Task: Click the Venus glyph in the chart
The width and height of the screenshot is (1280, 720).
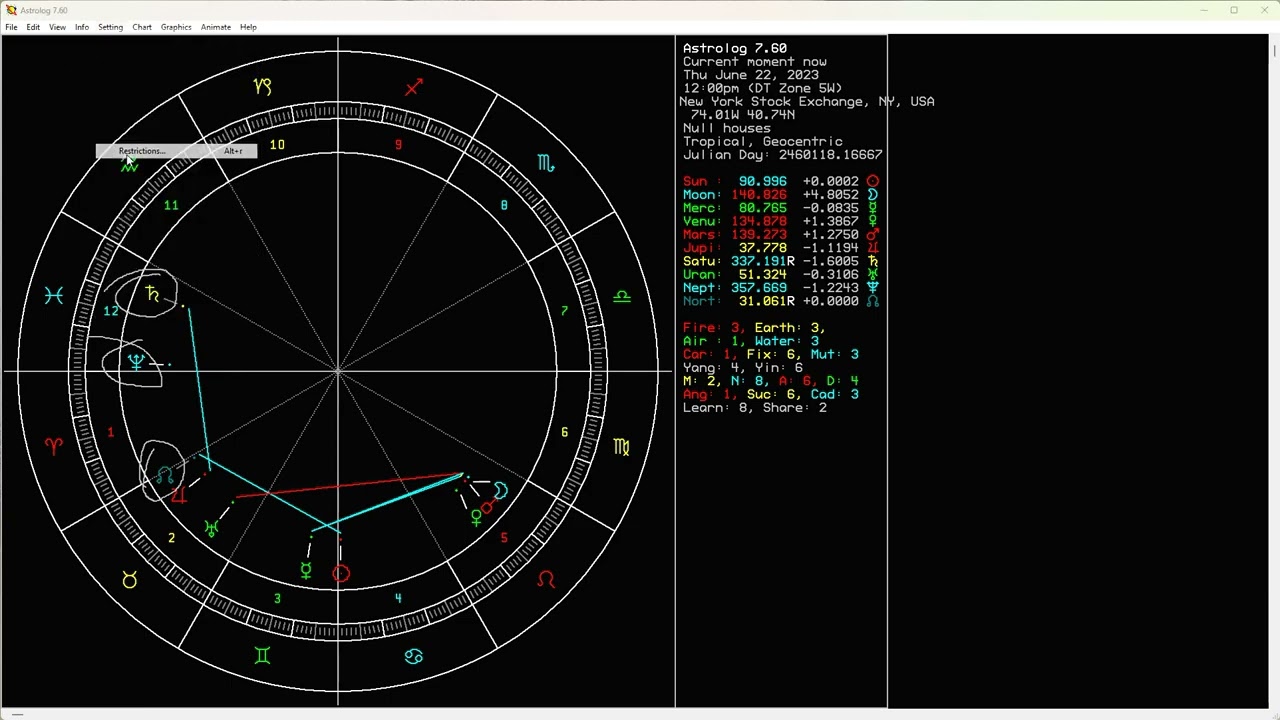Action: [477, 517]
